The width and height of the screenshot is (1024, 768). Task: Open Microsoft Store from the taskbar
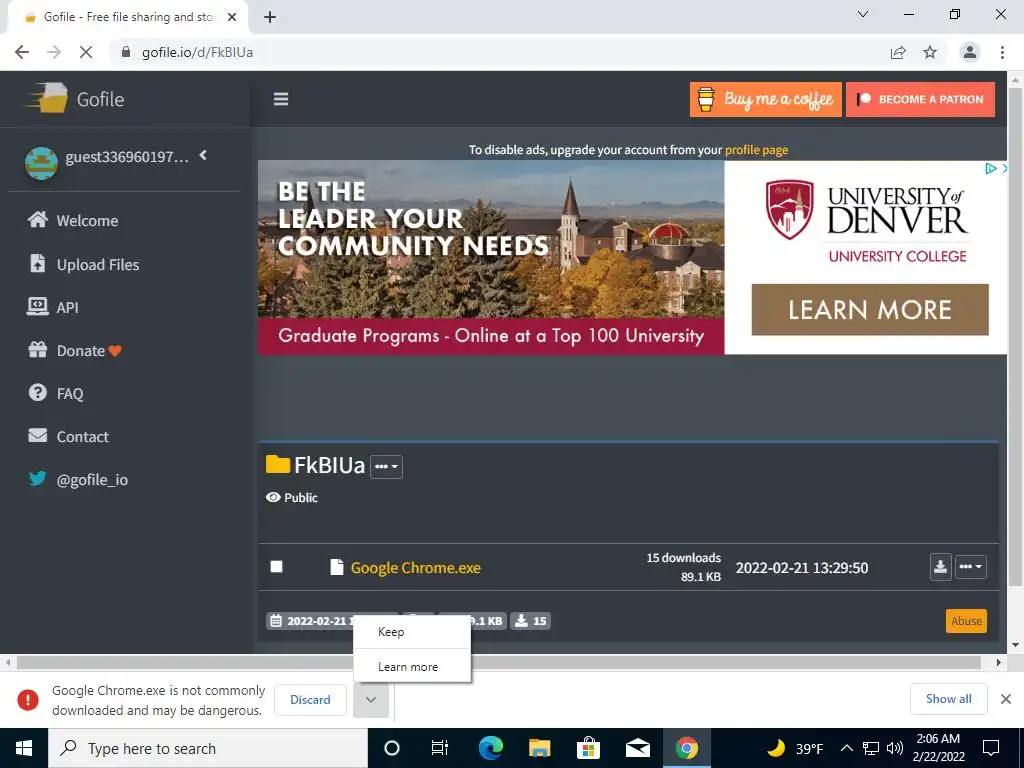588,748
